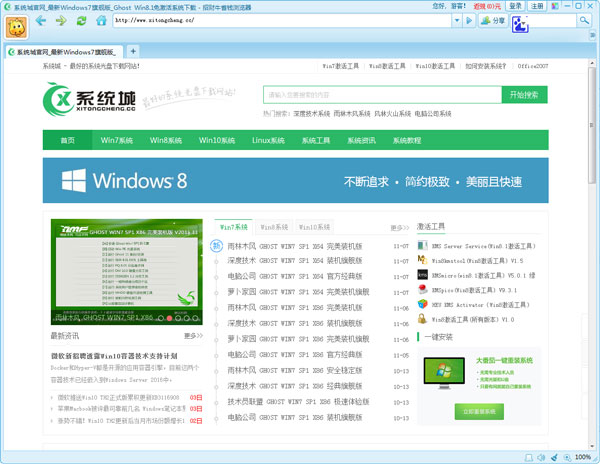Viewport: 600px width, 464px height.
Task: Click the 开始搜索 search button
Action: pyautogui.click(x=524, y=95)
